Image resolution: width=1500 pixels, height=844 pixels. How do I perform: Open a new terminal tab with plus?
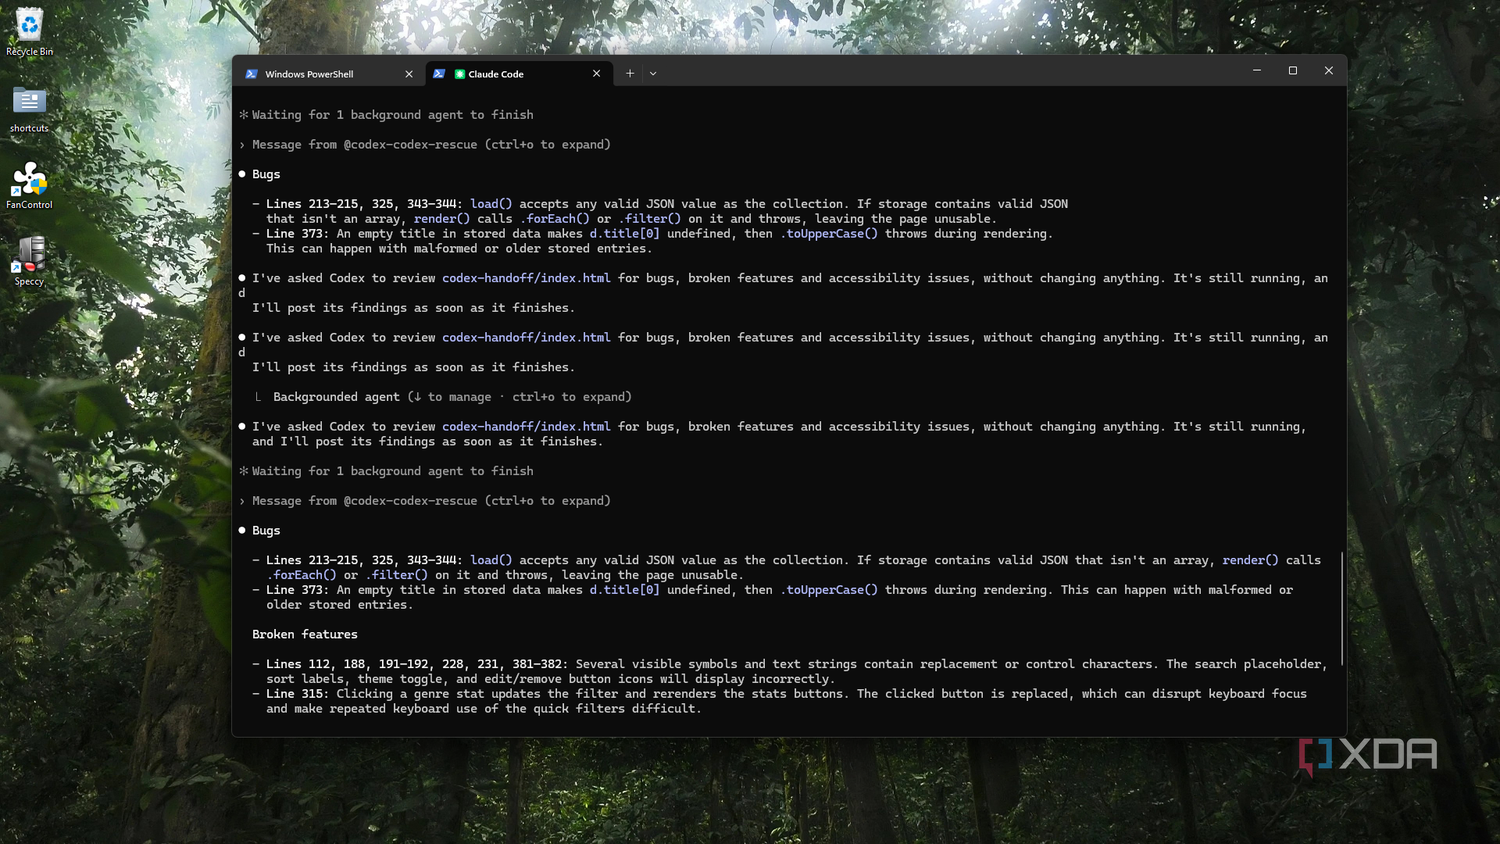[x=630, y=73]
